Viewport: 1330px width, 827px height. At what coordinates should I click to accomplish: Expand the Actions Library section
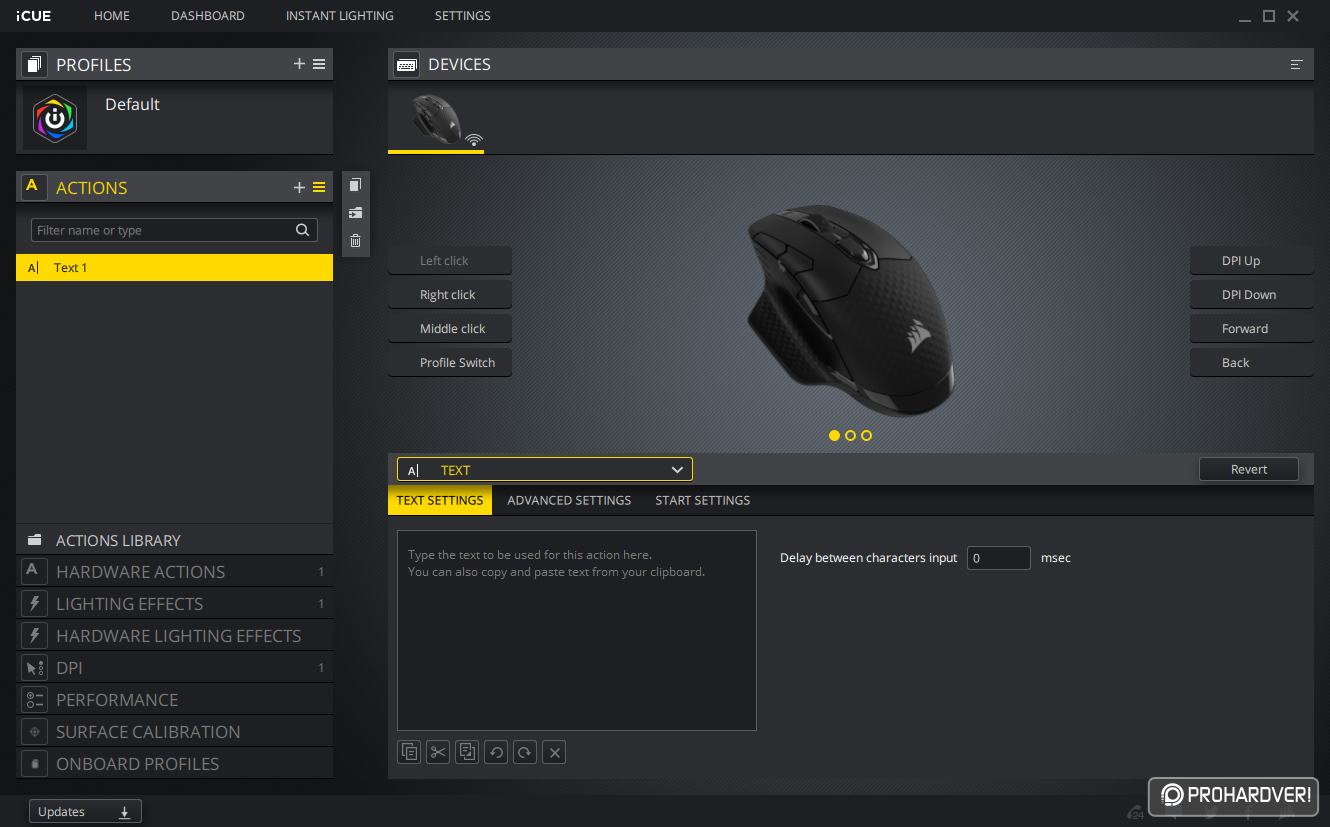pyautogui.click(x=174, y=540)
